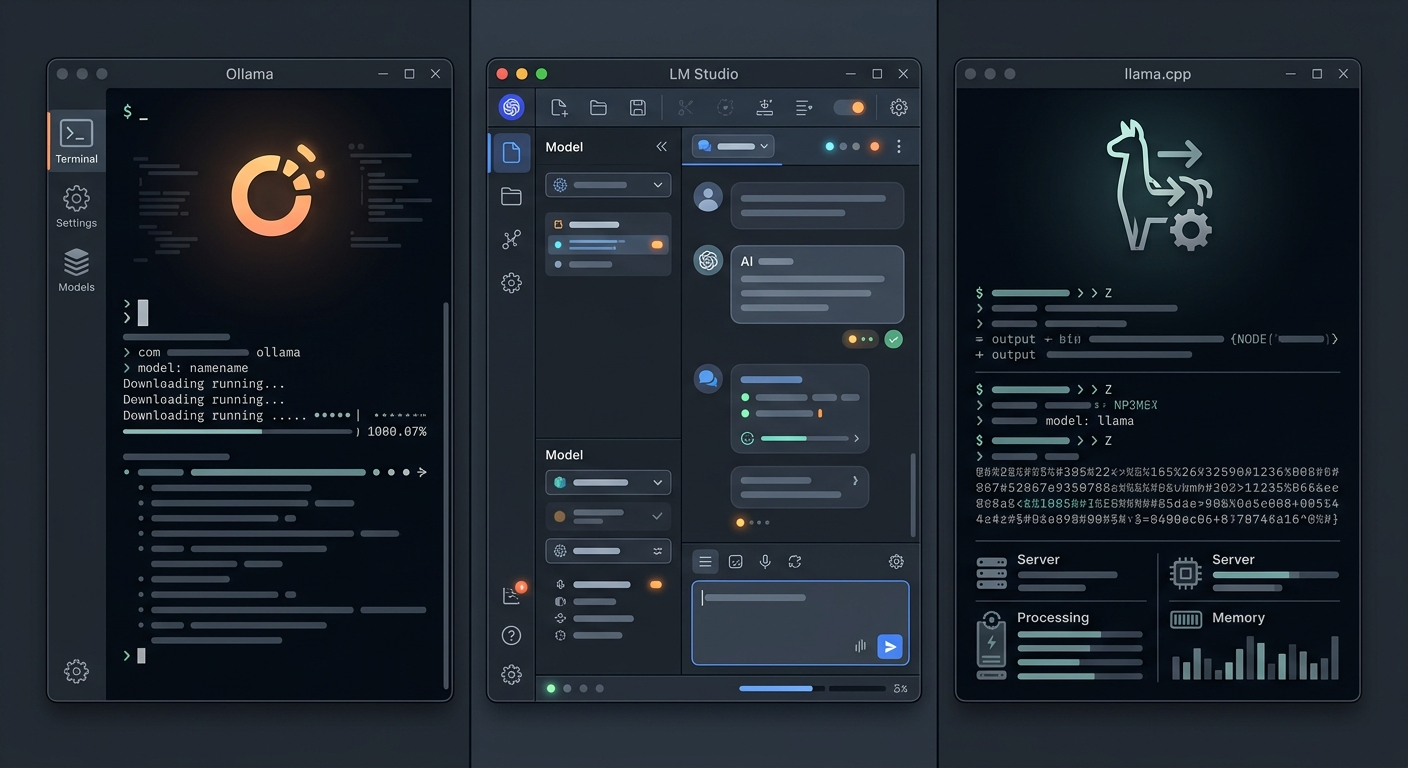1408x768 pixels.
Task: Toggle the orange indicator on highlighted model row
Action: coord(657,244)
